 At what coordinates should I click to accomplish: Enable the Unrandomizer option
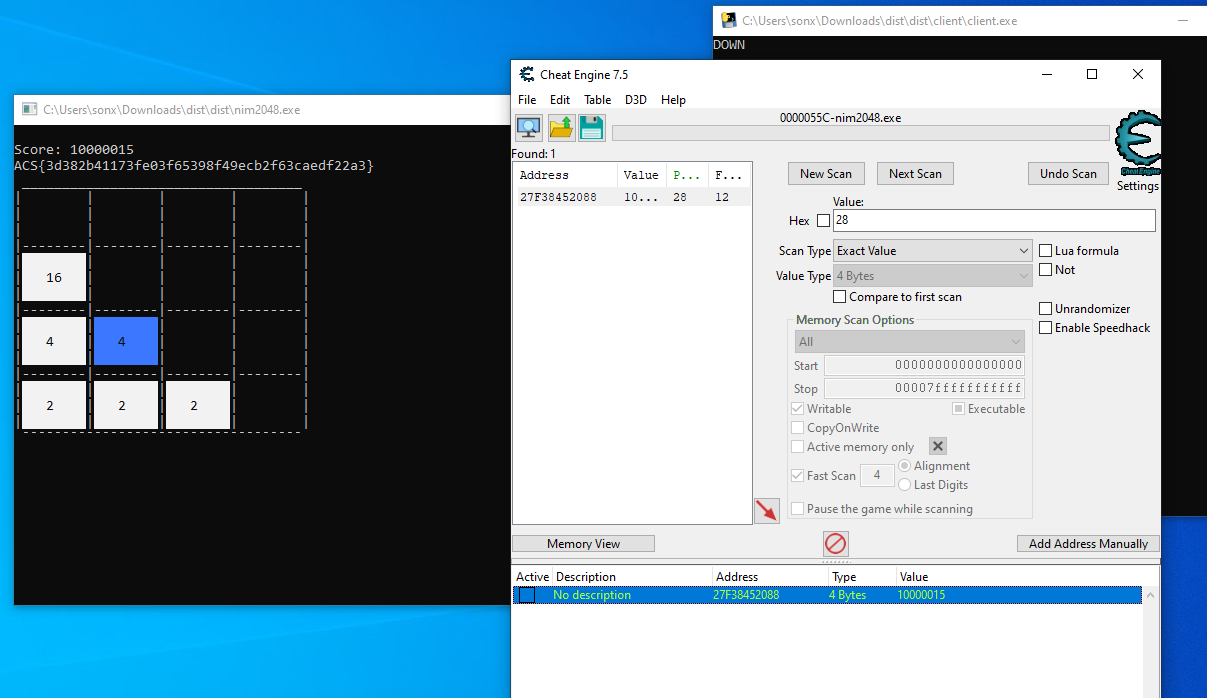[1046, 309]
